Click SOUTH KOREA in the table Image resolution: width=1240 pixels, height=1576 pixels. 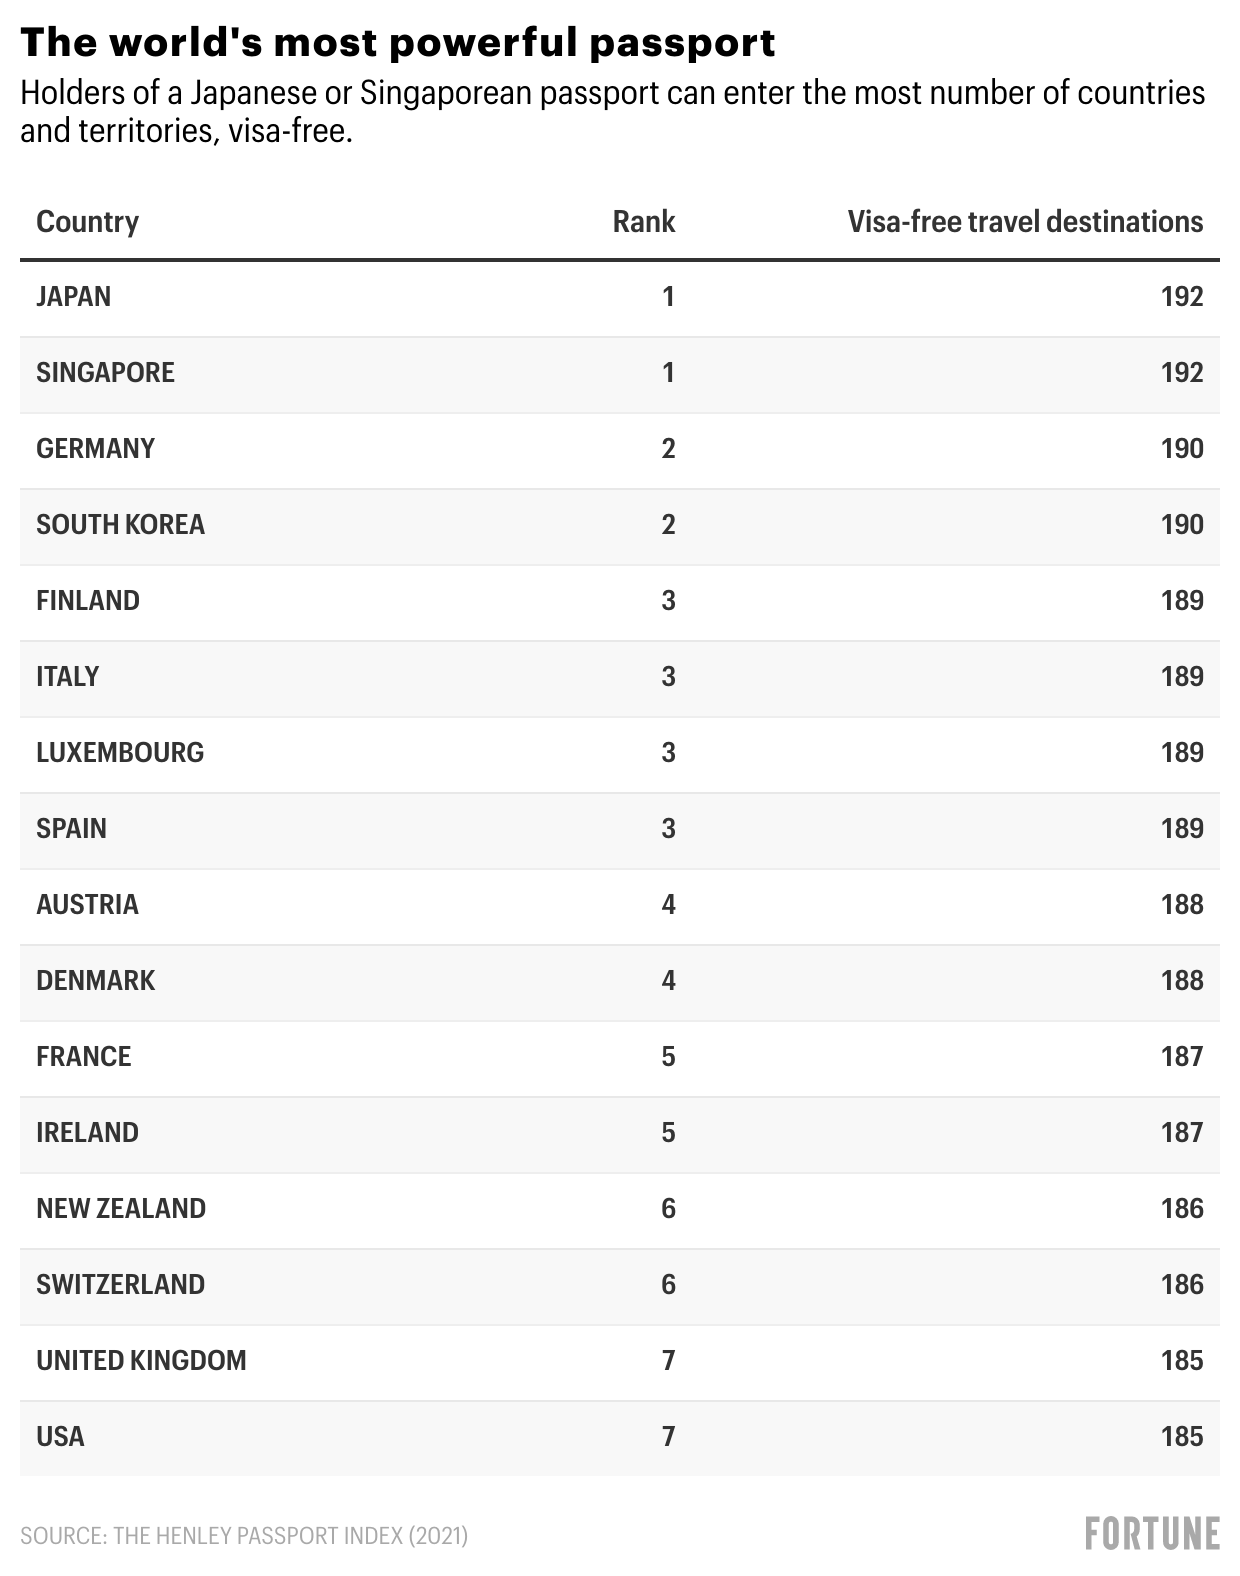coord(120,525)
